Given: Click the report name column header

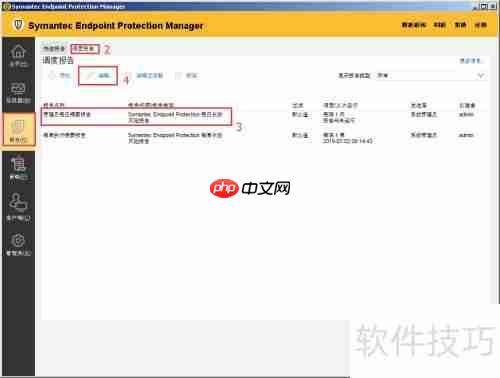Looking at the screenshot, I should 54,105.
